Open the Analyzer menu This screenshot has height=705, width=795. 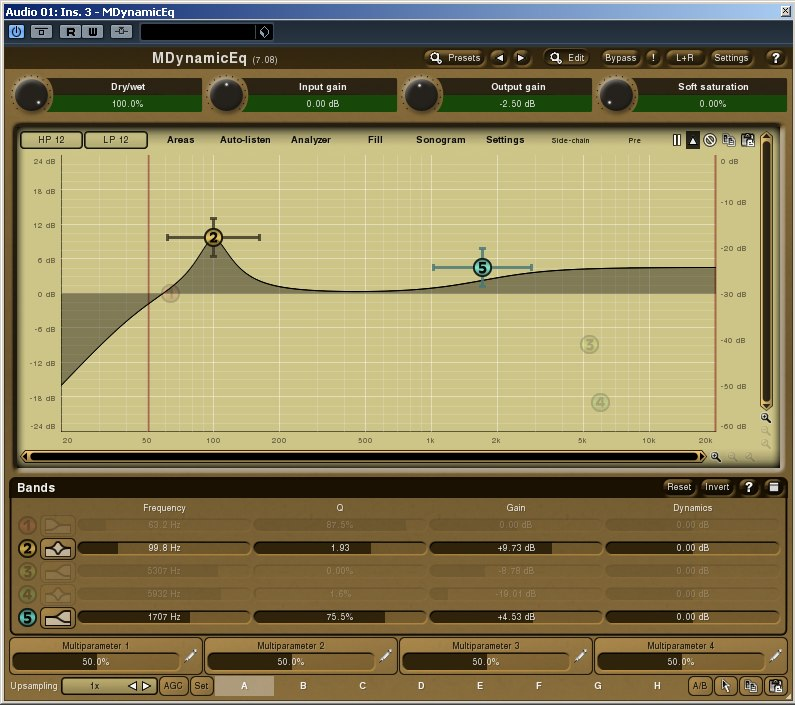click(311, 139)
